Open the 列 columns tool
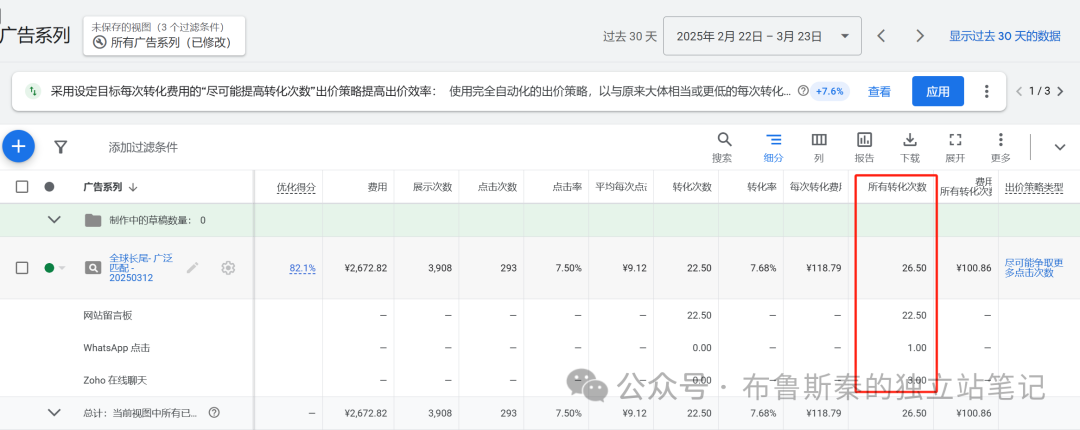 point(819,147)
